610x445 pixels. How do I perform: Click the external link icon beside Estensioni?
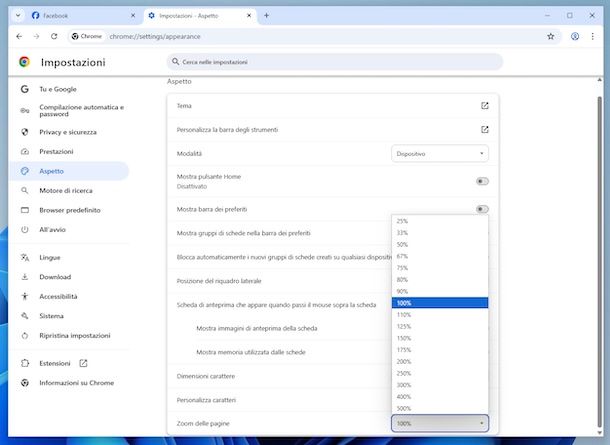(83, 363)
